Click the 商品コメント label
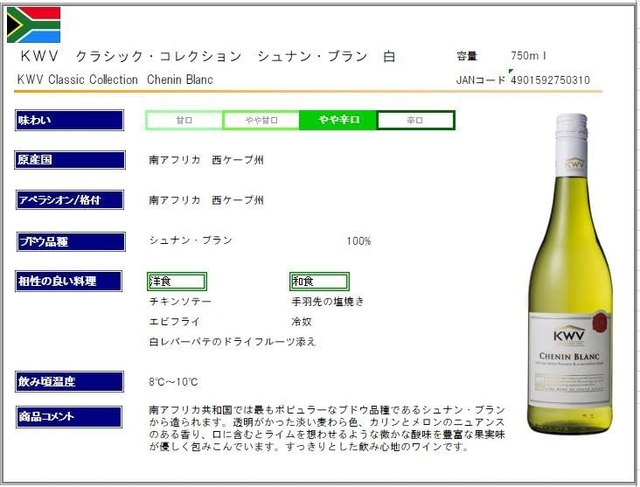The width and height of the screenshot is (640, 487). (69, 417)
